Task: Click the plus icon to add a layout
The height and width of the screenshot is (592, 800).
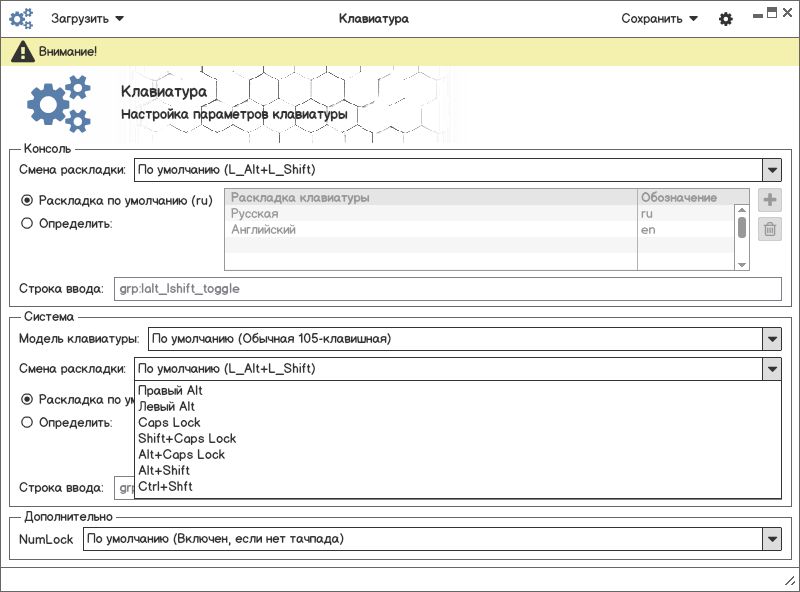Action: point(770,200)
